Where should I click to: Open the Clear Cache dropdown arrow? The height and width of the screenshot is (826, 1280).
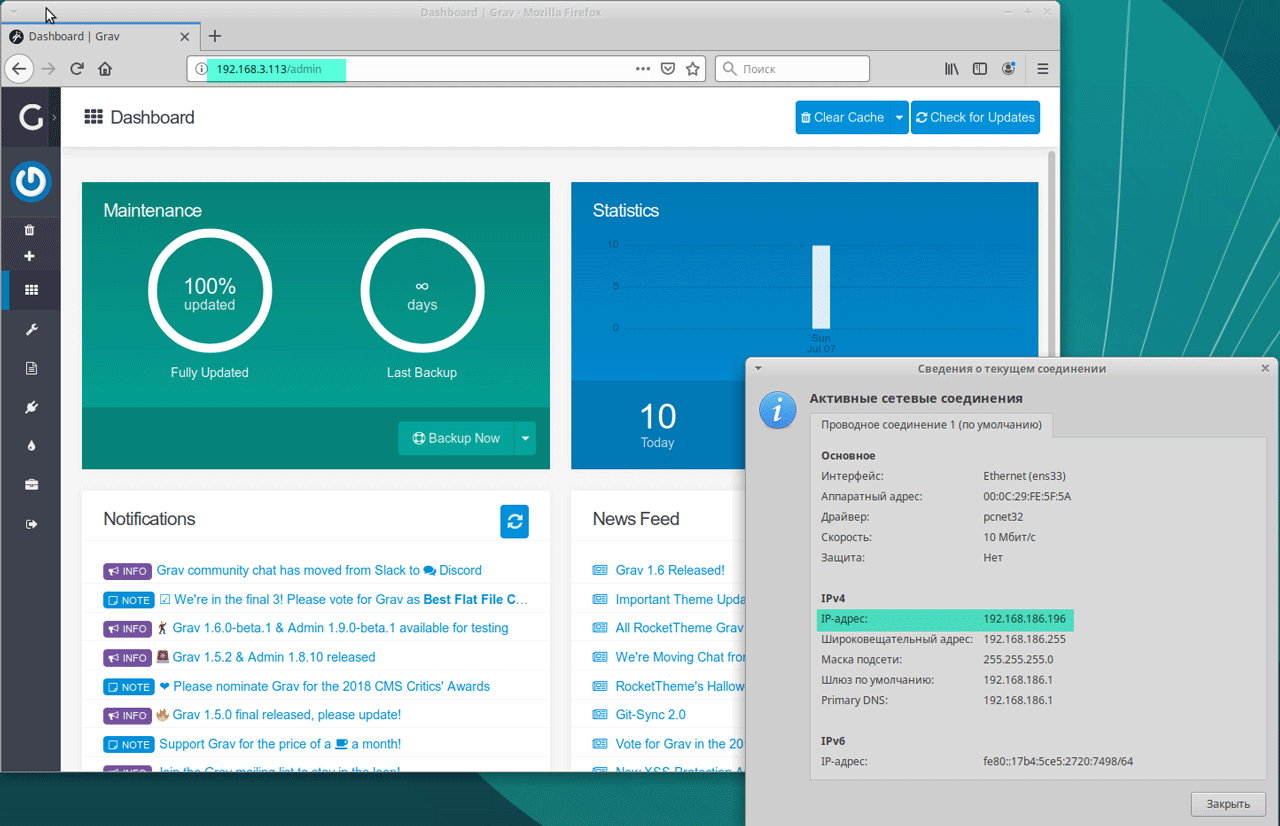pyautogui.click(x=899, y=117)
